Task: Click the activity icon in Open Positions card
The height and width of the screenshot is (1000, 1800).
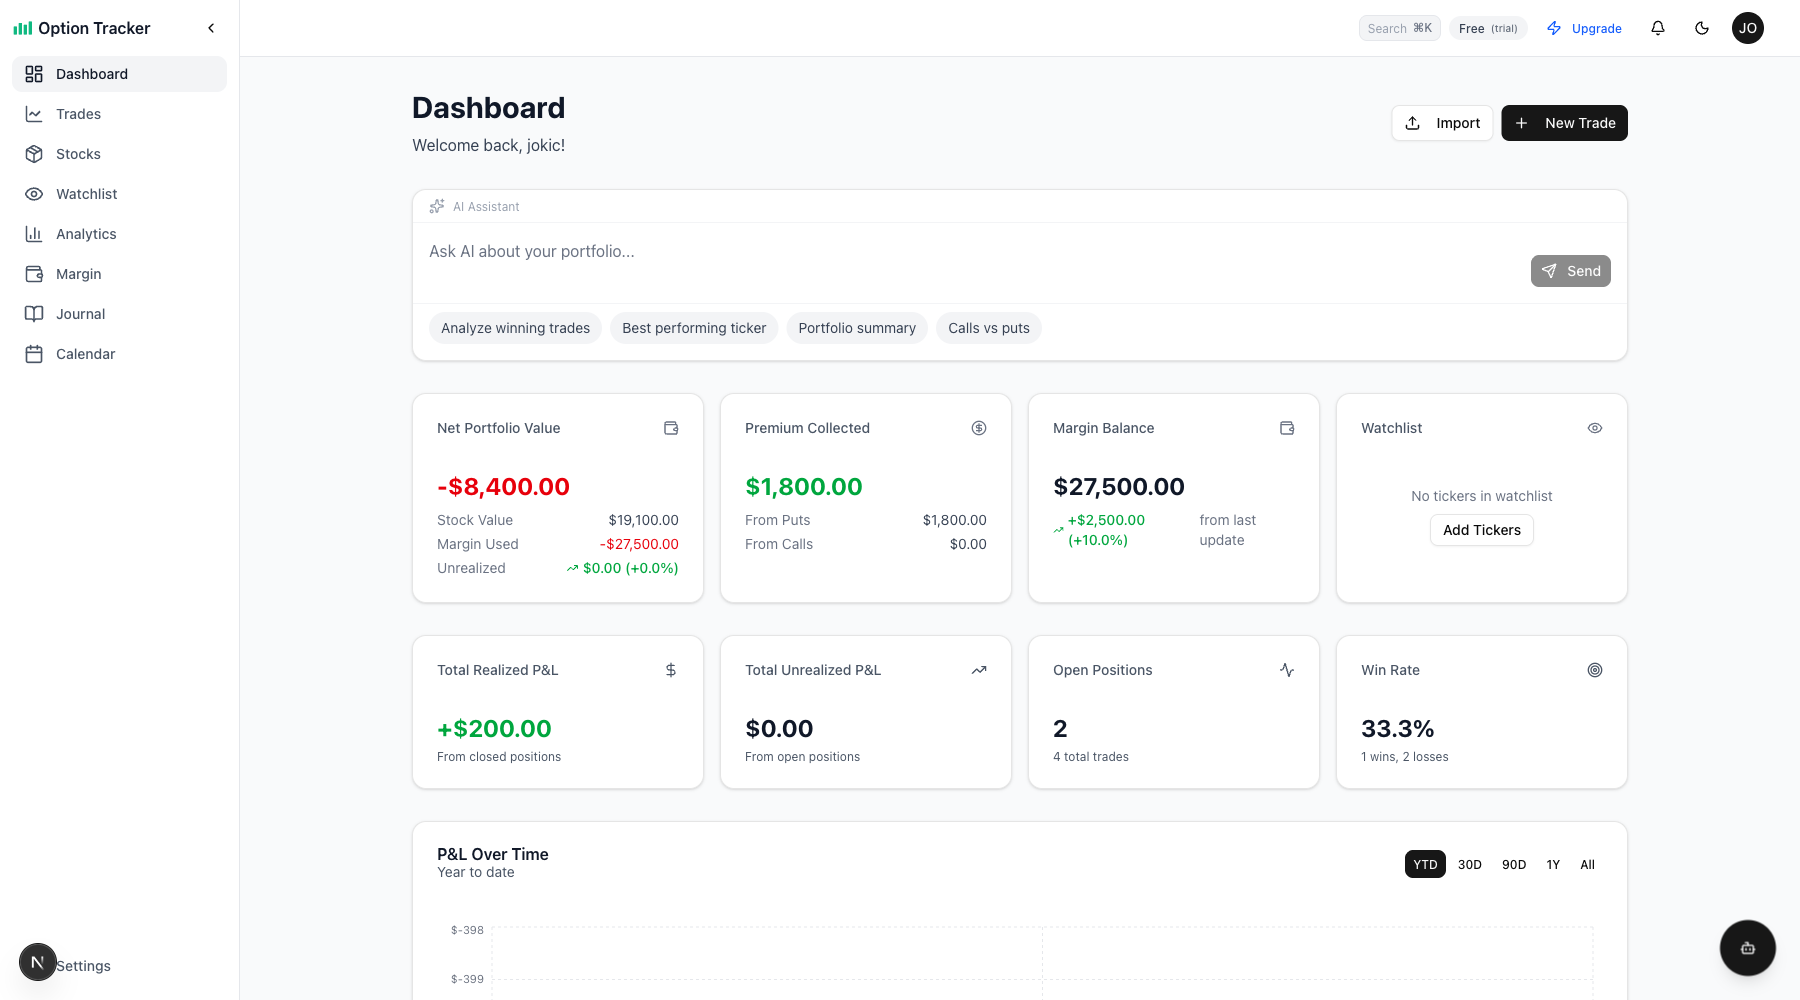Action: [x=1286, y=670]
